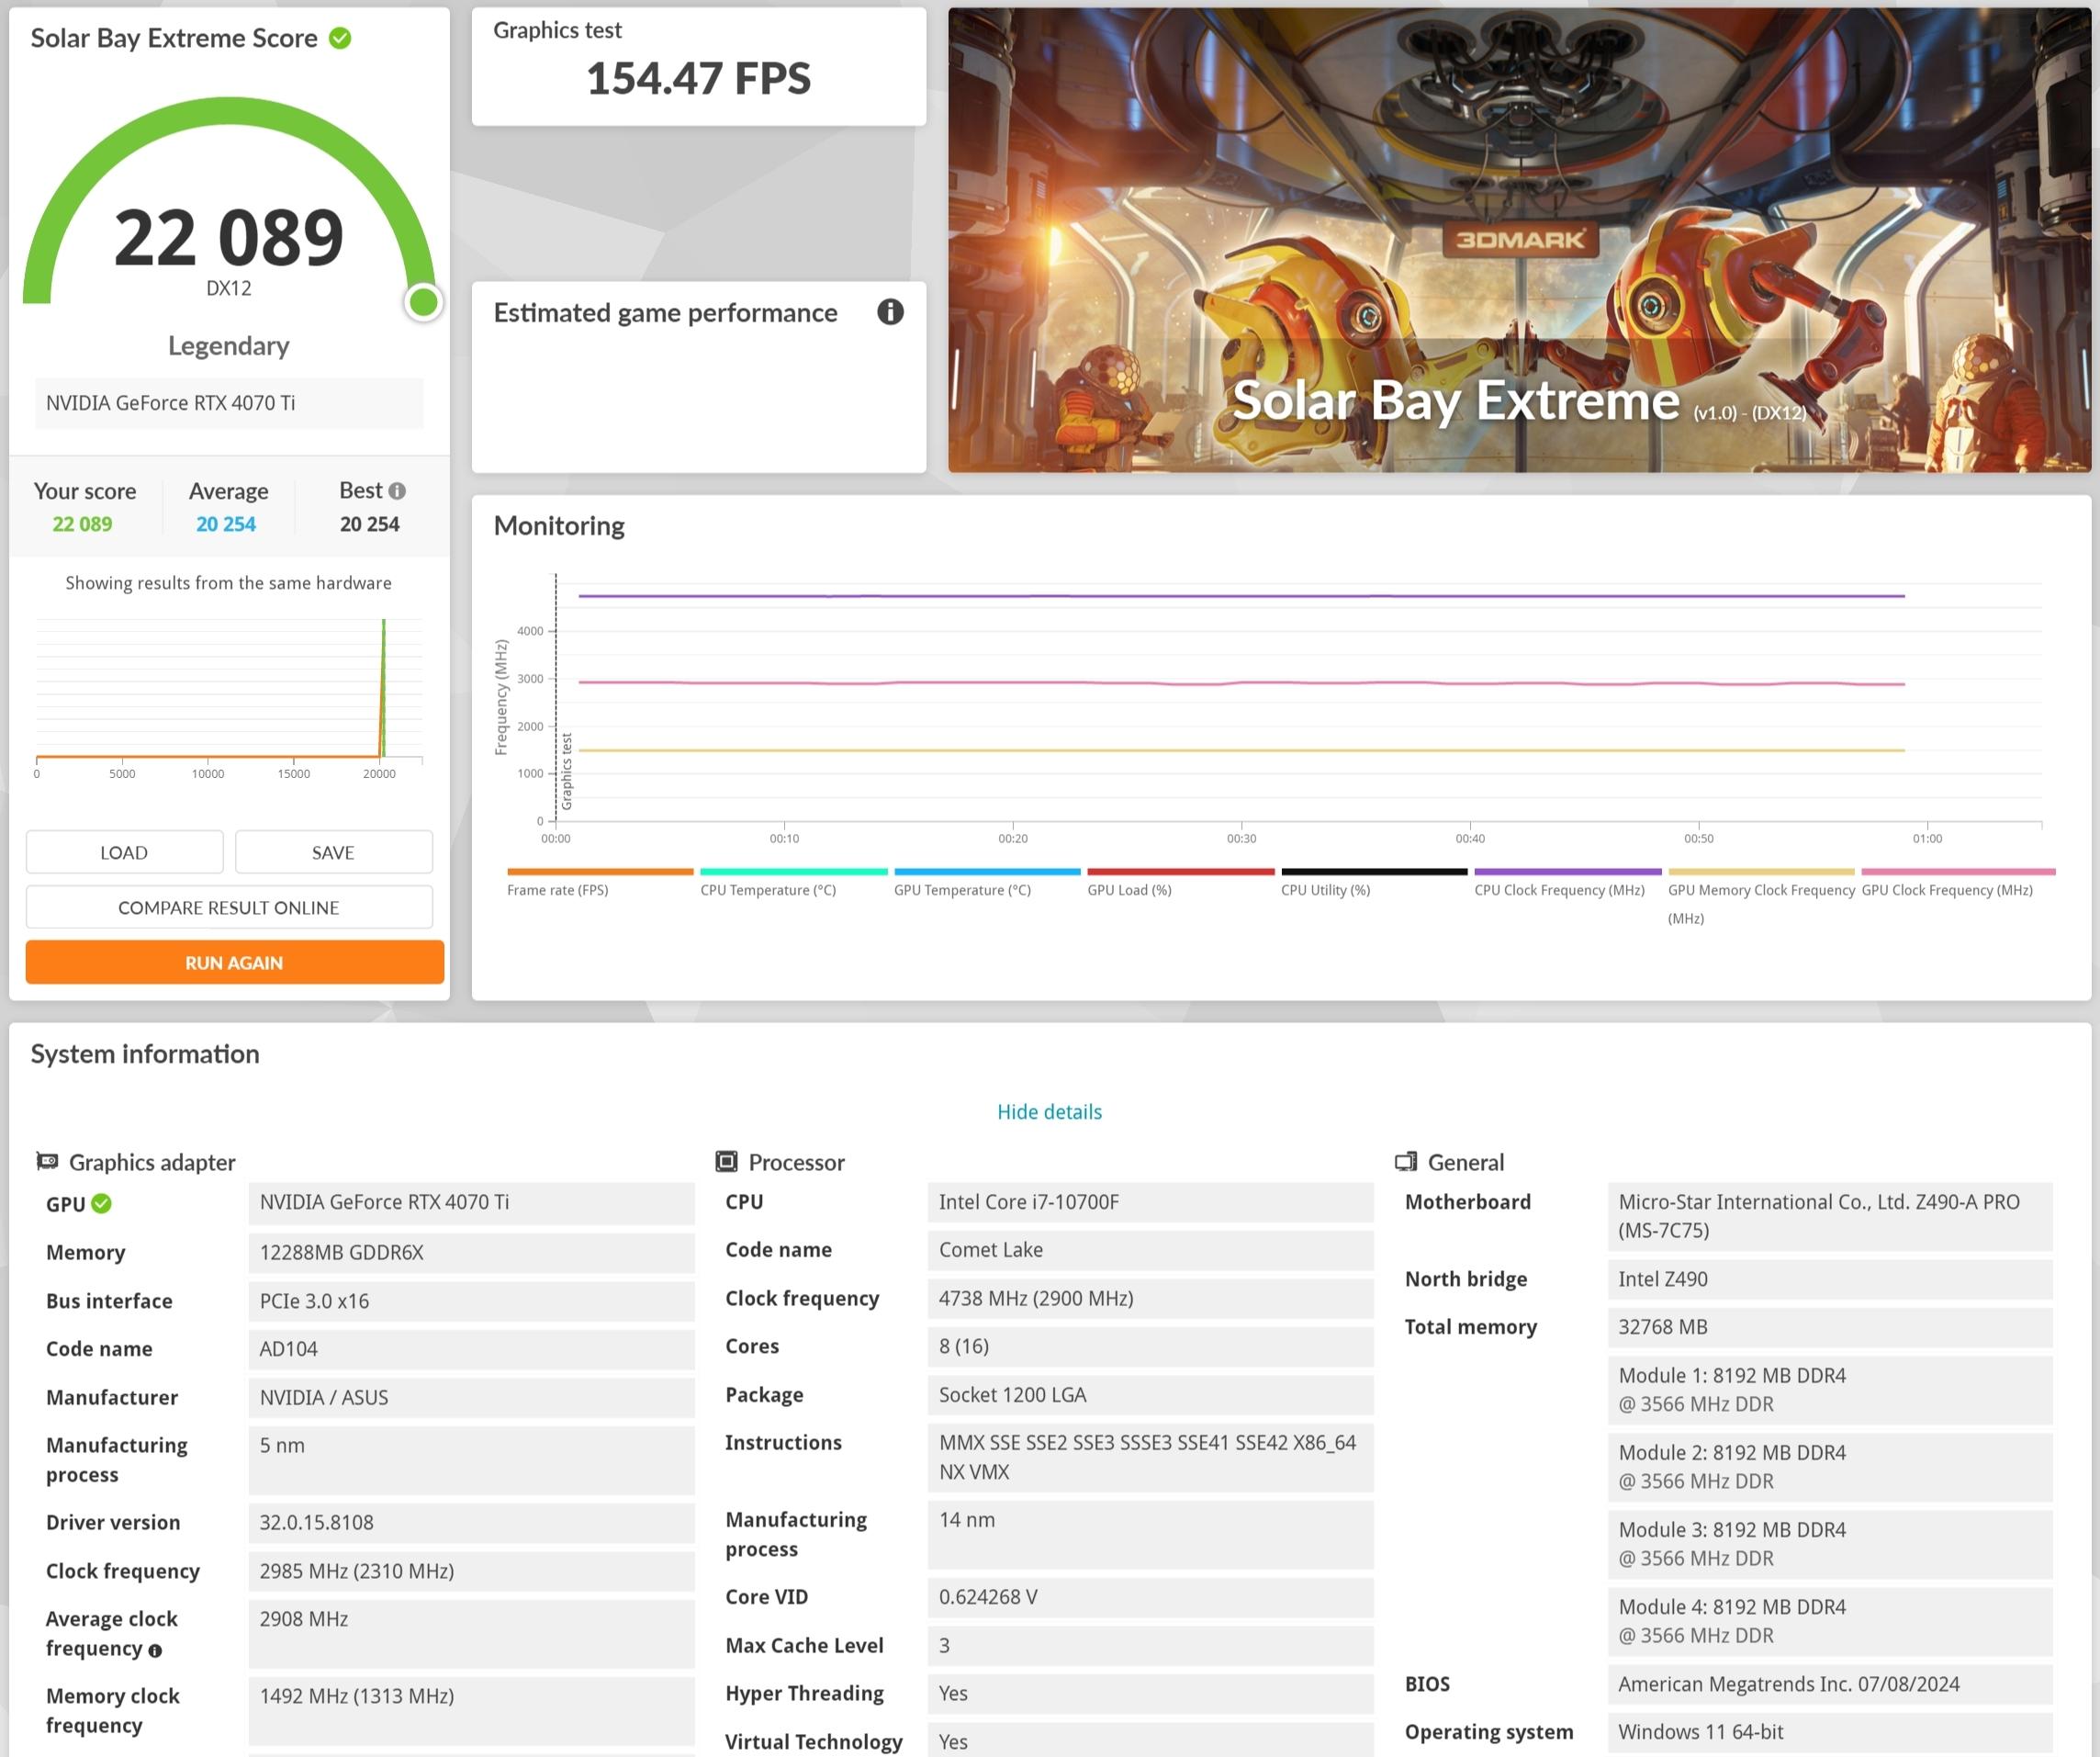Click the green validated checkmark beside score title
2100x1757 pixels.
tap(340, 38)
